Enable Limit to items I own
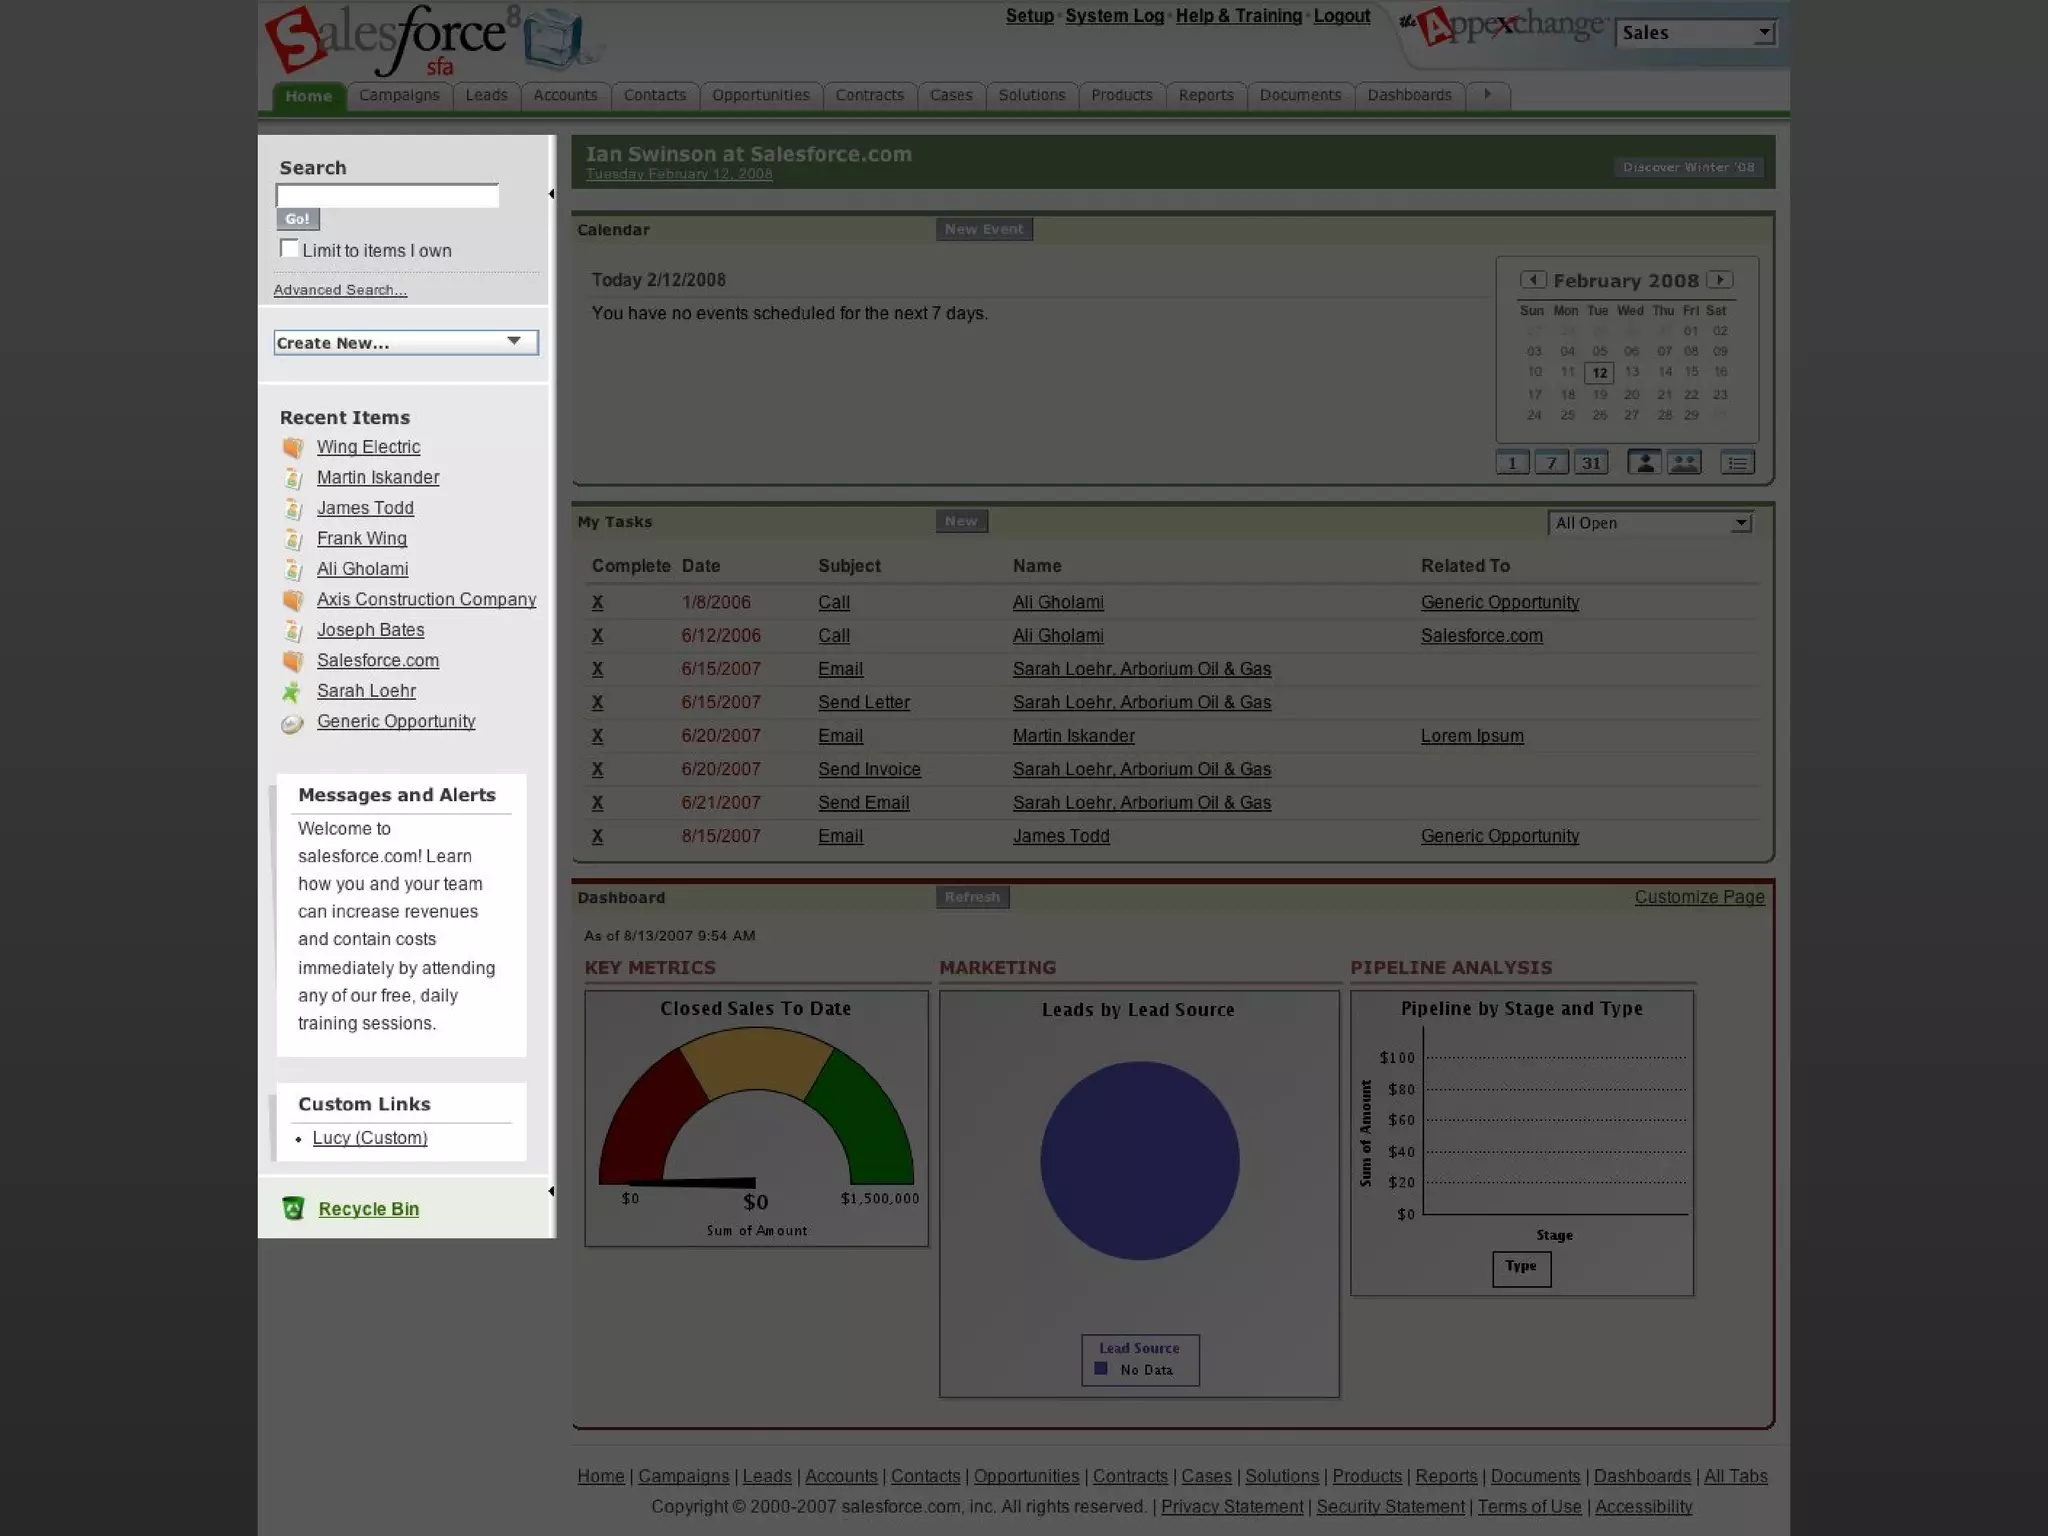Screen dimensions: 2048x1536 (x=289, y=249)
